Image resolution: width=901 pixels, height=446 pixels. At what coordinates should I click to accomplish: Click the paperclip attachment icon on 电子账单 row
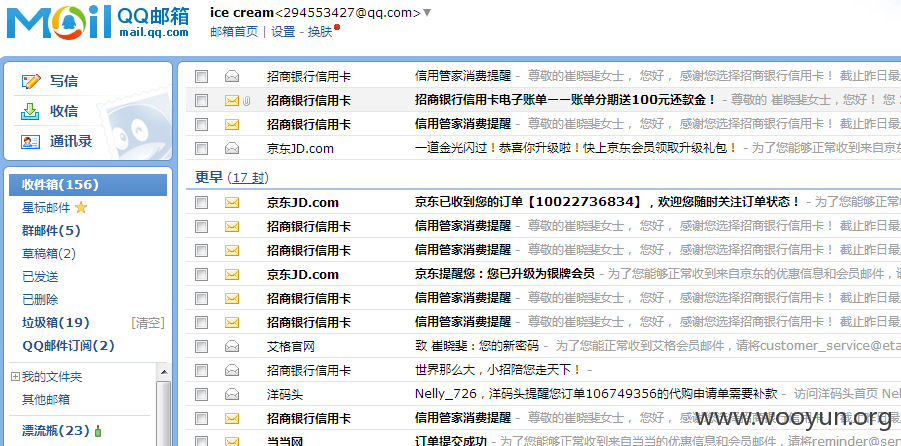click(246, 101)
